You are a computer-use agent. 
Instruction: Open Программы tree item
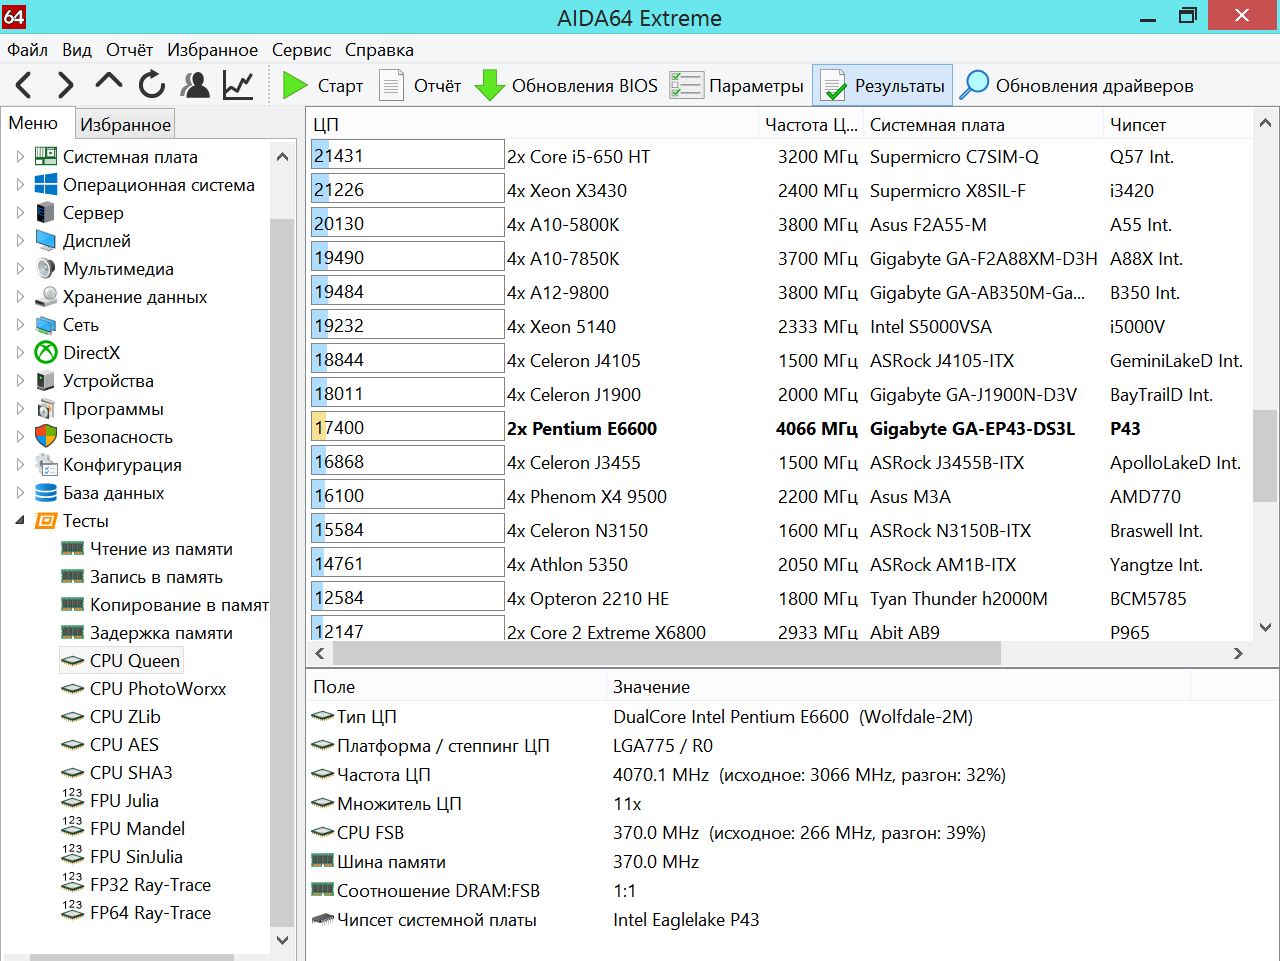pyautogui.click(x=113, y=409)
